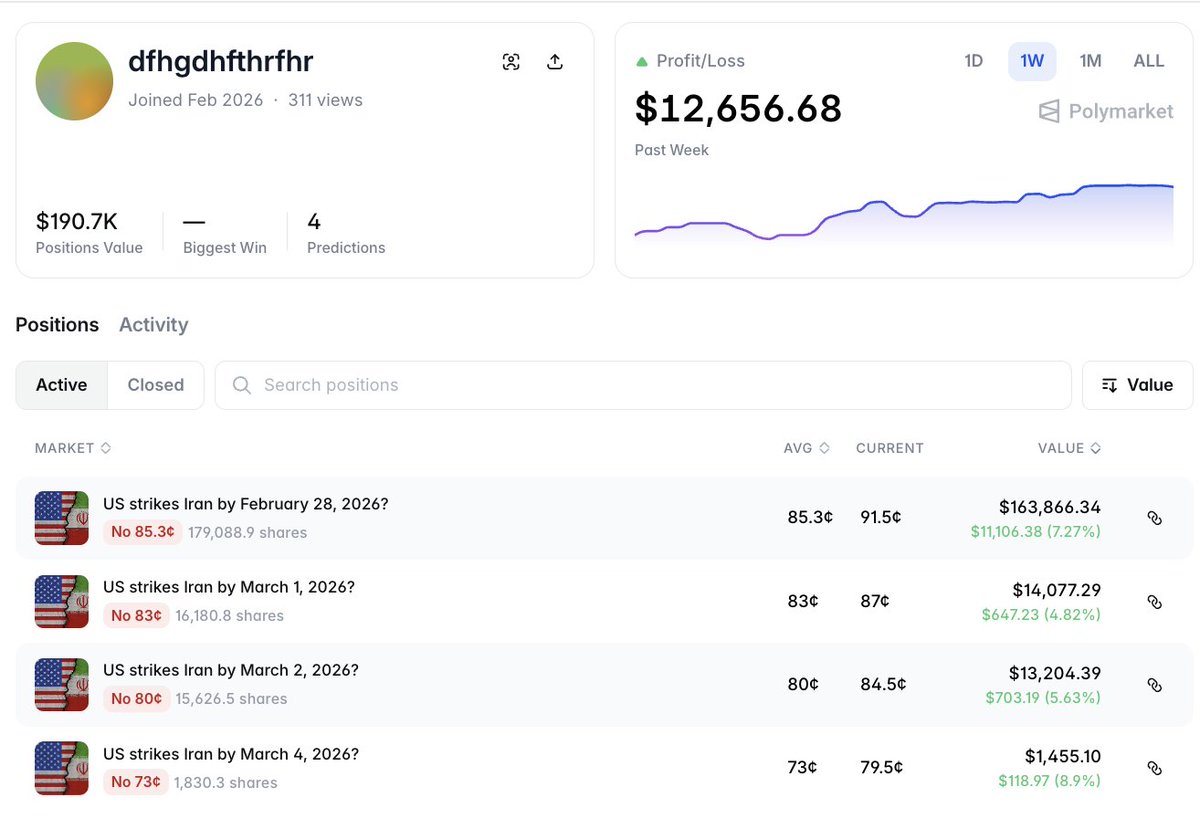Screen dimensions: 1200x829
Task: Click the blurred profile avatar
Action: click(74, 81)
